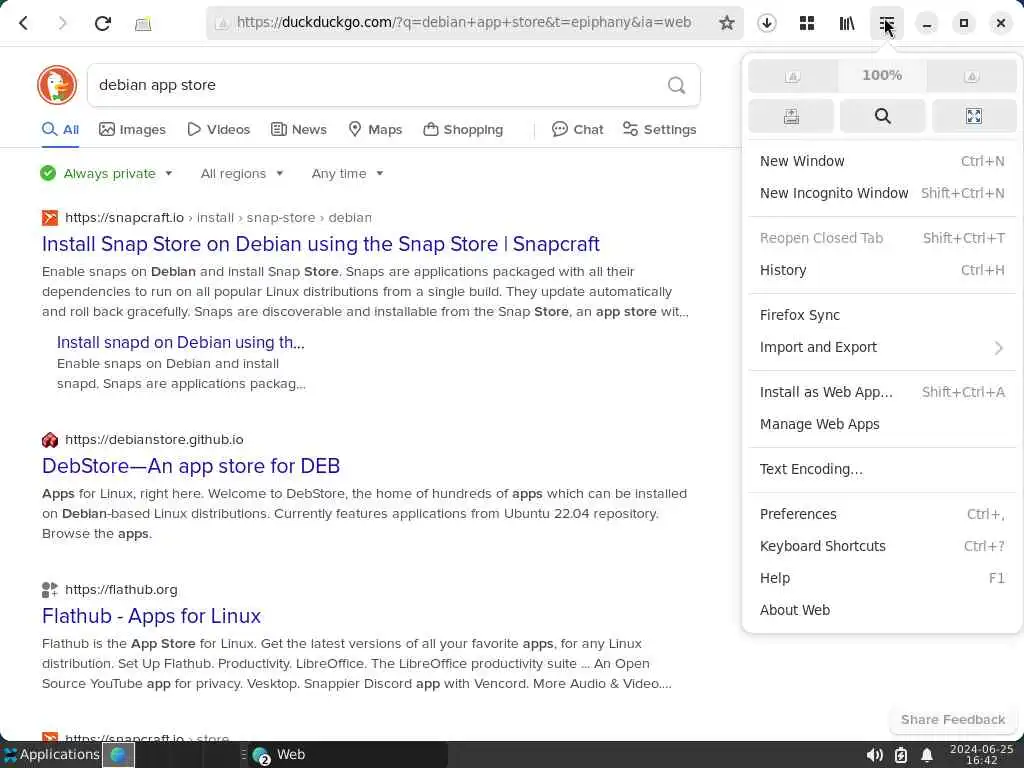This screenshot has width=1024, height=768.
Task: Open DebStore app store result link
Action: (x=191, y=466)
